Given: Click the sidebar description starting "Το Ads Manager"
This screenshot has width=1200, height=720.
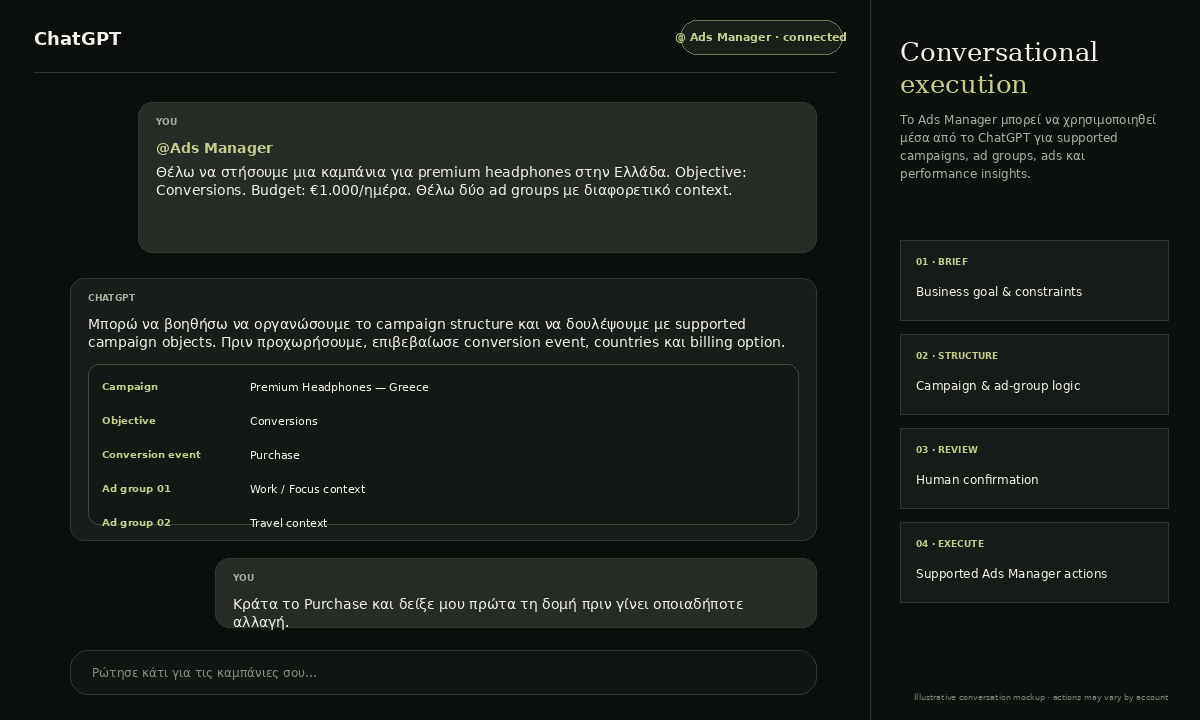Looking at the screenshot, I should tap(1028, 147).
